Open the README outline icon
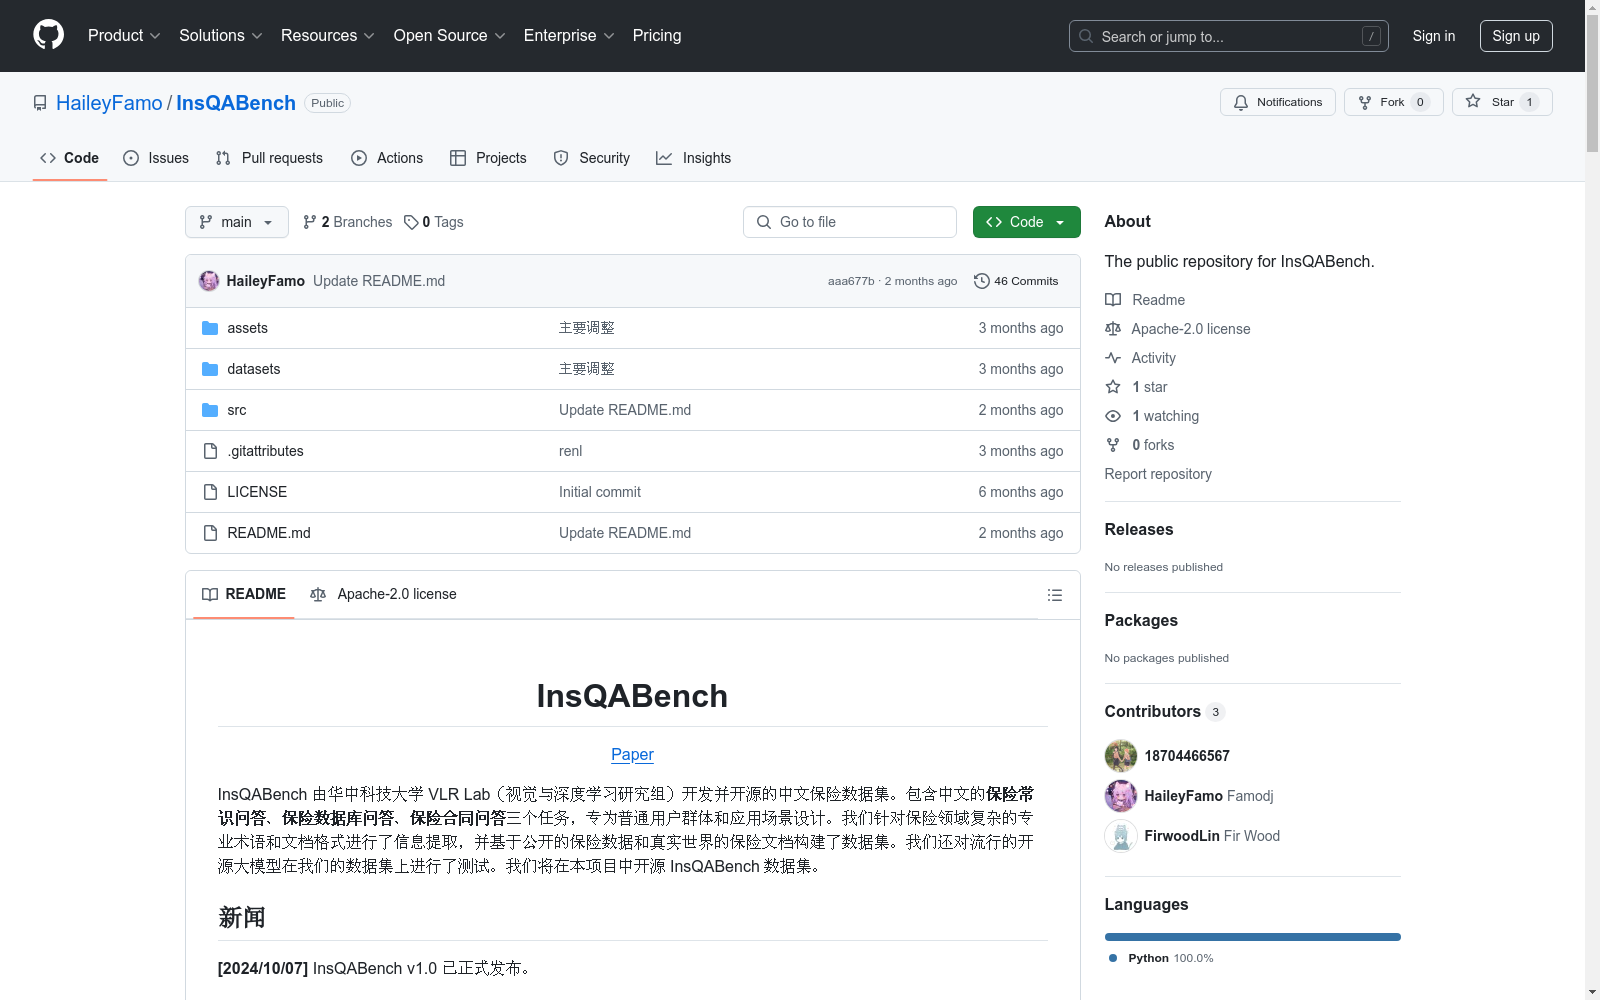1600x1000 pixels. pyautogui.click(x=1054, y=595)
